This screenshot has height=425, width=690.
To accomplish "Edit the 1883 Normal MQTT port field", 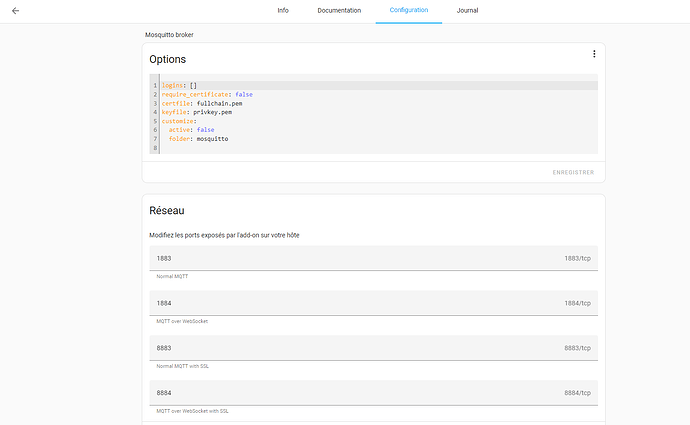I will (x=374, y=258).
